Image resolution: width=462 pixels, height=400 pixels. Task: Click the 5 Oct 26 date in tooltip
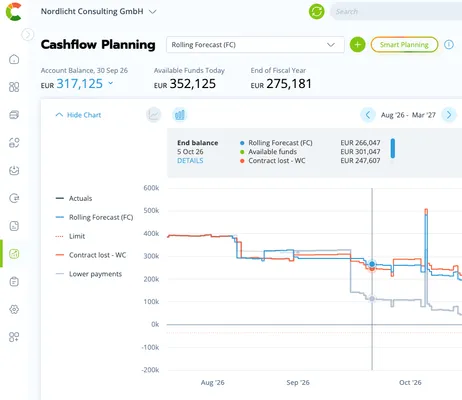point(190,152)
